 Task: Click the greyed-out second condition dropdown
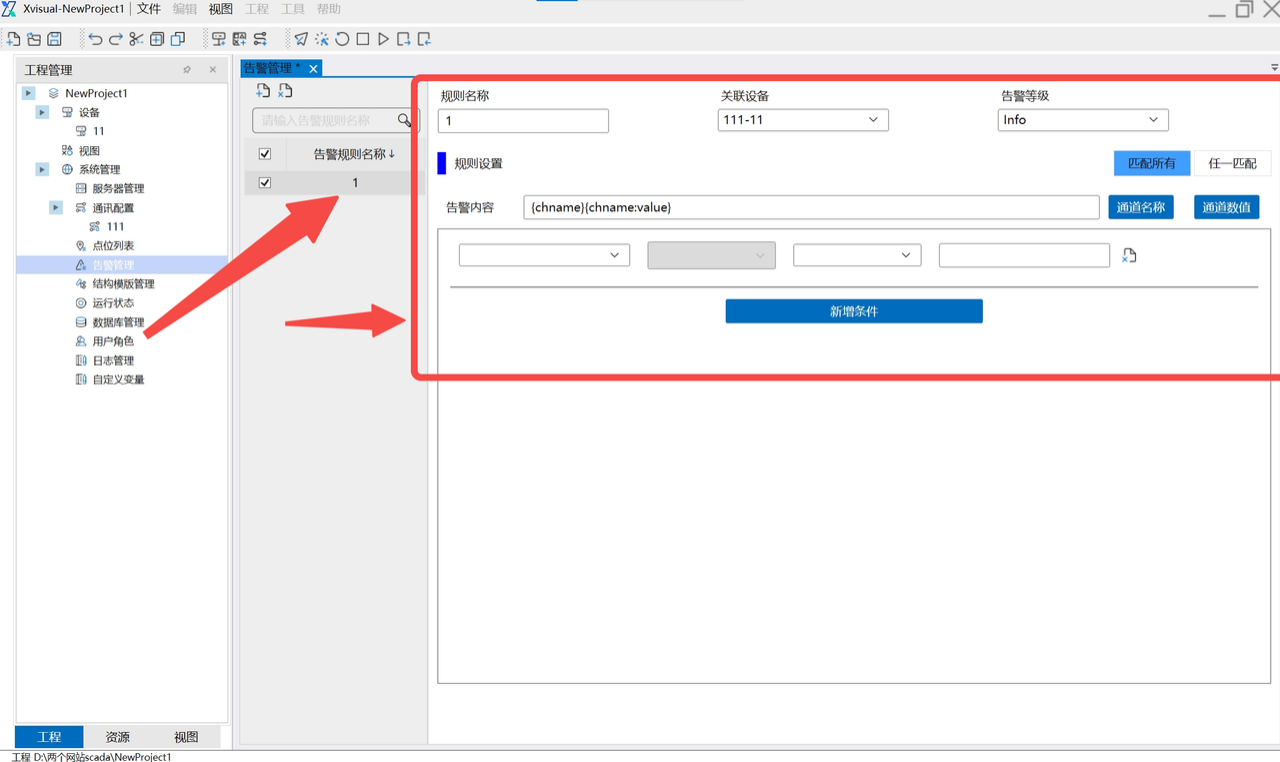(x=711, y=255)
